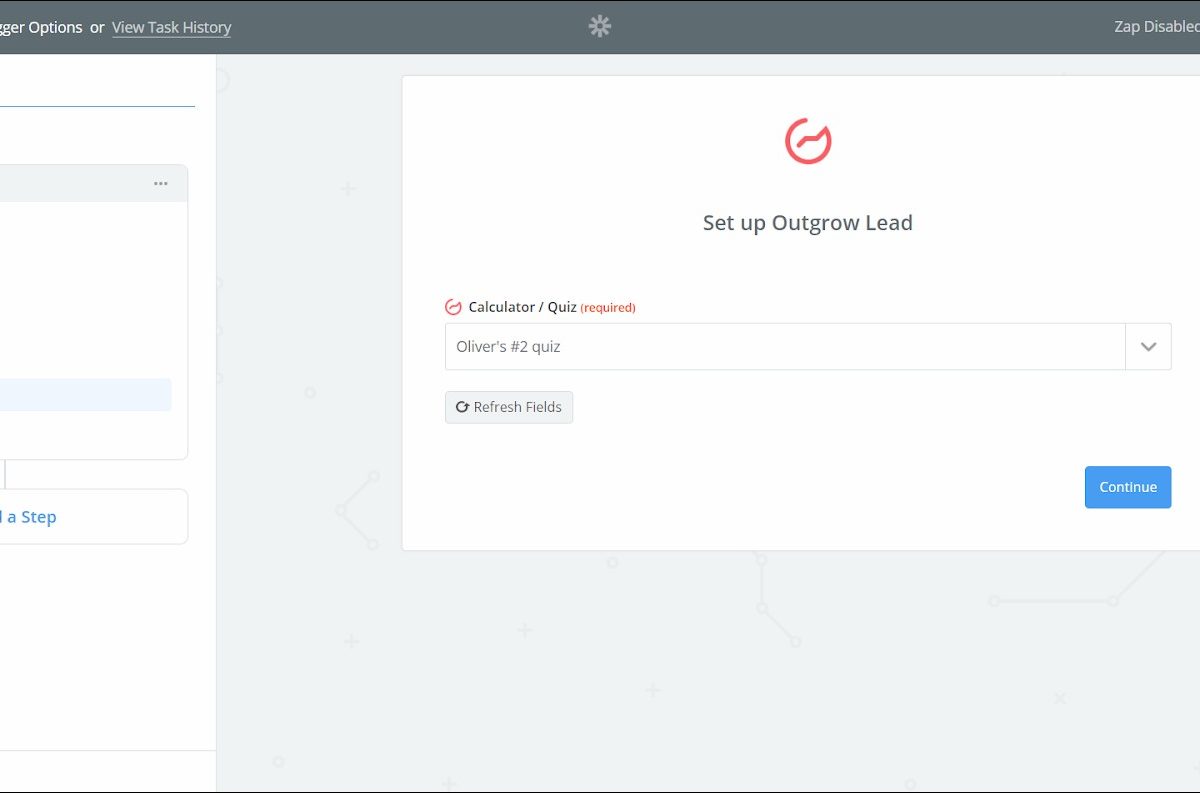The width and height of the screenshot is (1200, 793).
Task: Select the highlighted step row in sidebar
Action: (85, 395)
